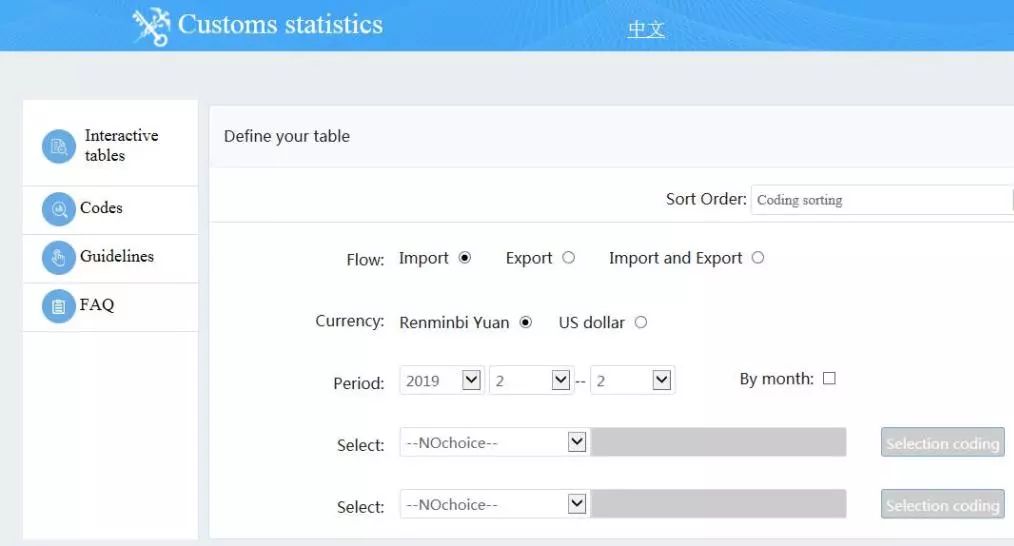Enable the By month checkbox
1014x546 pixels.
[829, 379]
